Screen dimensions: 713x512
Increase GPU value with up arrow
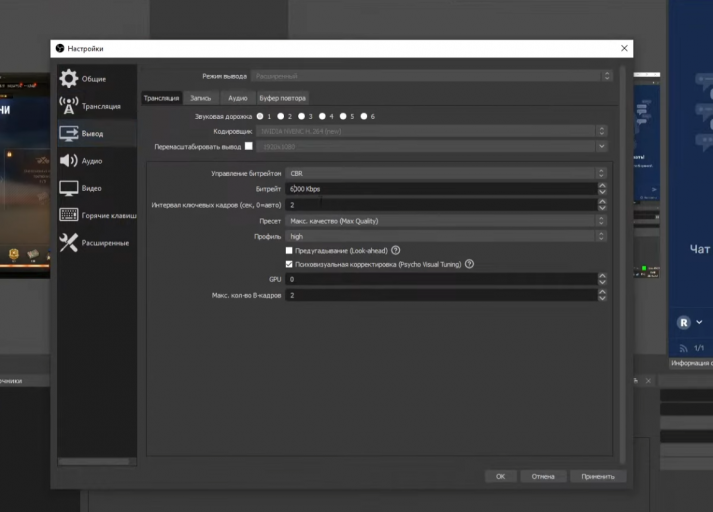click(602, 276)
